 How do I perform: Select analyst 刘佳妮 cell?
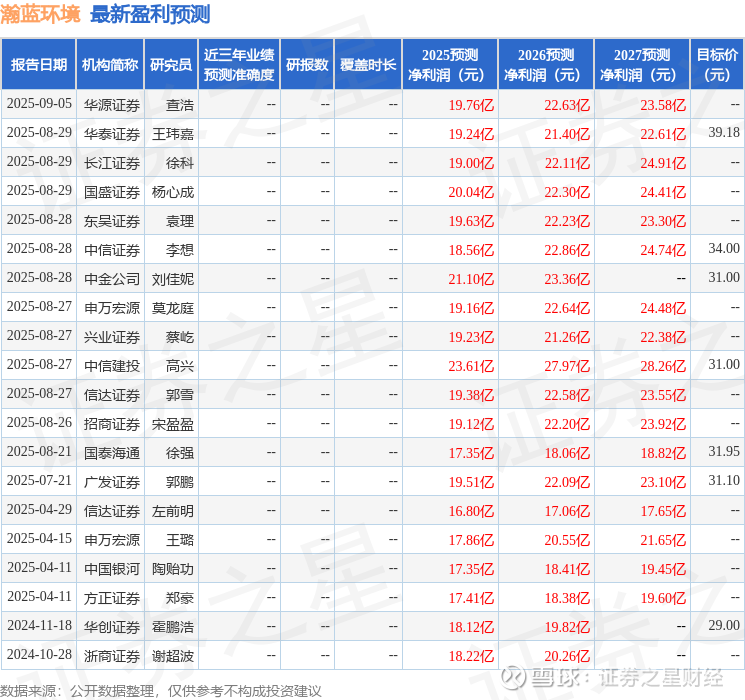coord(172,279)
